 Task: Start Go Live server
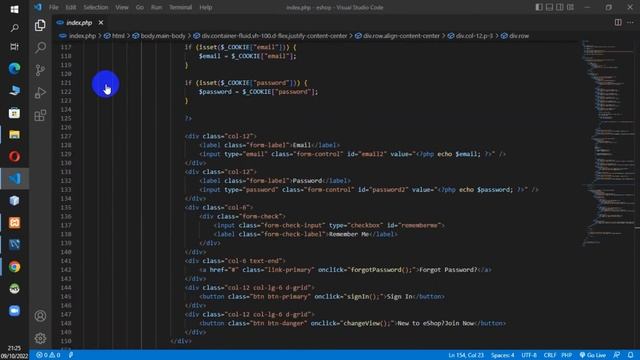click(x=593, y=355)
